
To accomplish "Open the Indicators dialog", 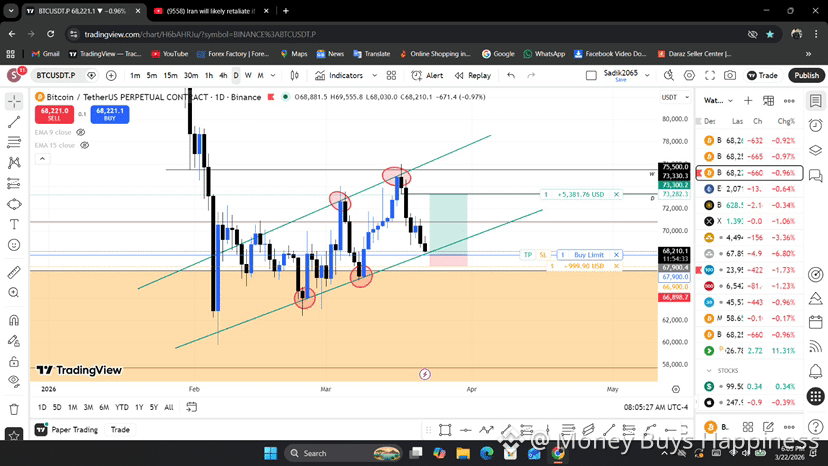I will point(339,76).
